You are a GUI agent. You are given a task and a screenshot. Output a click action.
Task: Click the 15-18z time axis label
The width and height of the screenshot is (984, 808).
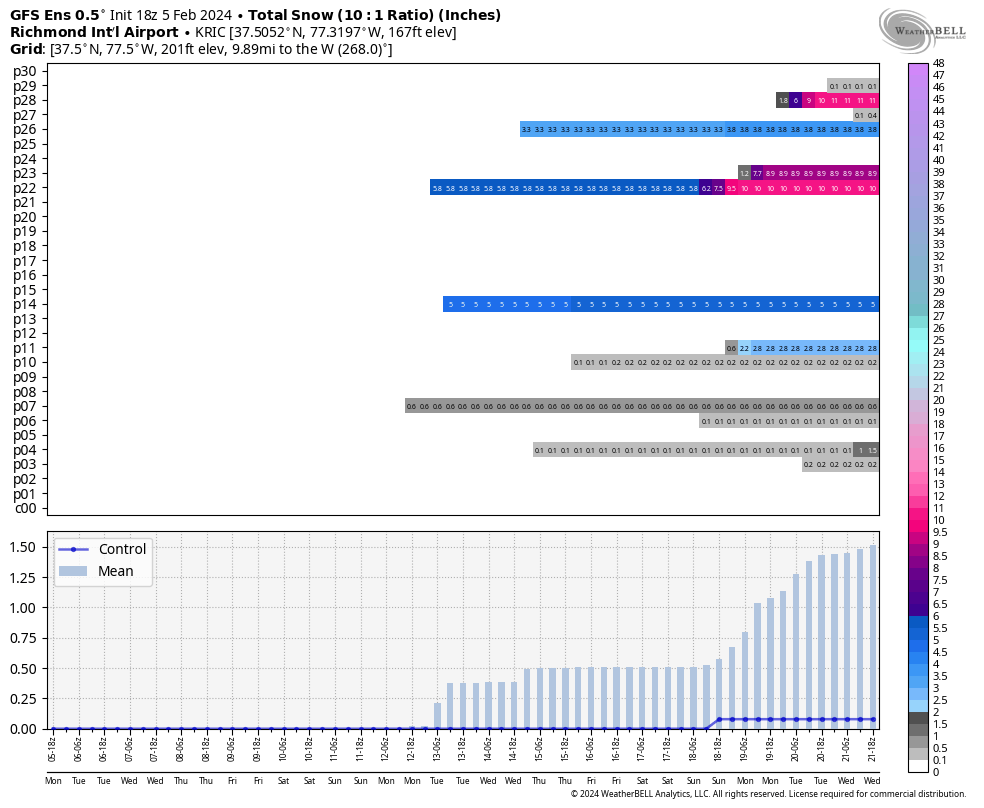565,750
